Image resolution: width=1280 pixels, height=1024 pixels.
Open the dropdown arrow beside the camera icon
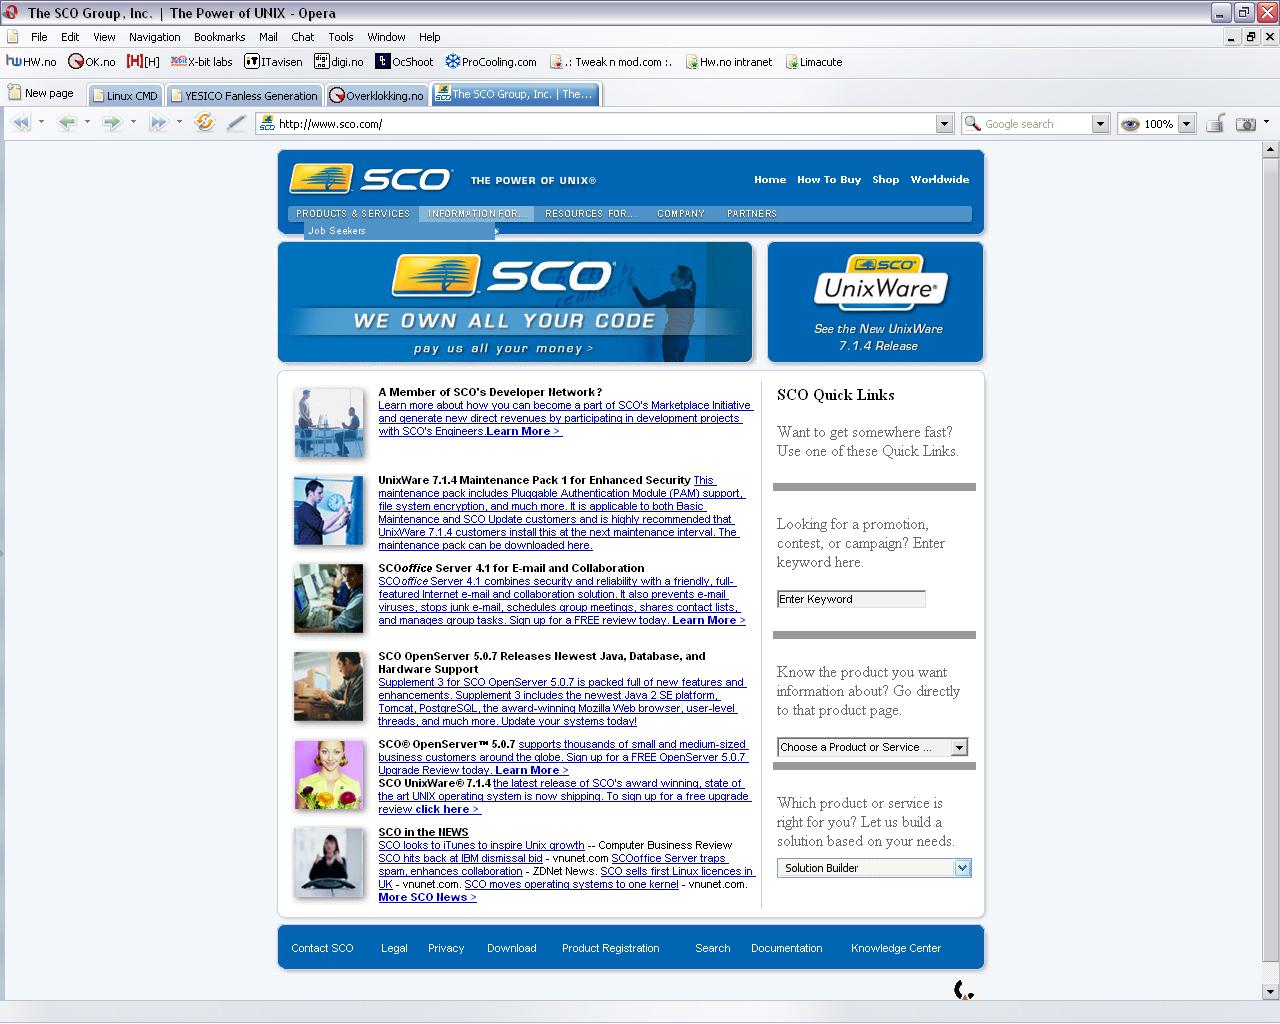[1266, 124]
